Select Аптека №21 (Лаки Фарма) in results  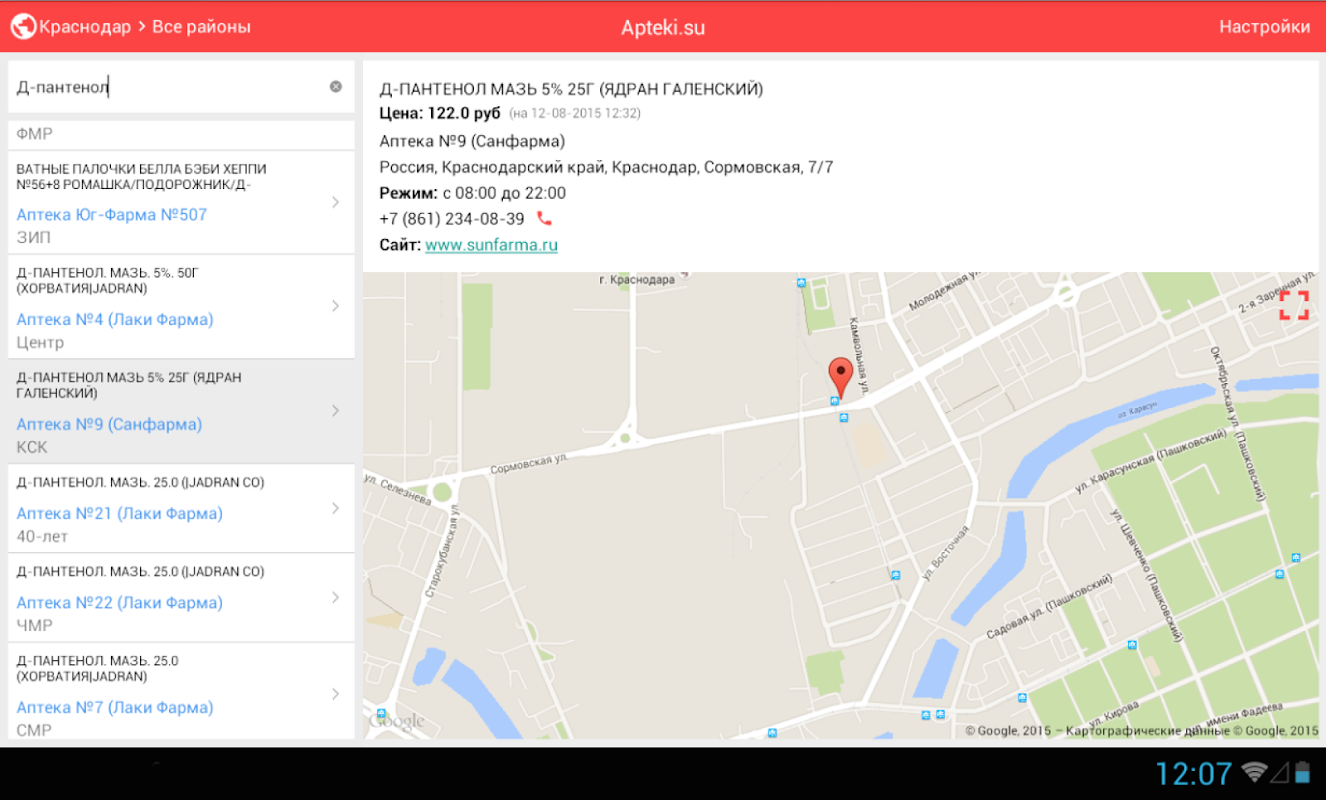coord(120,513)
